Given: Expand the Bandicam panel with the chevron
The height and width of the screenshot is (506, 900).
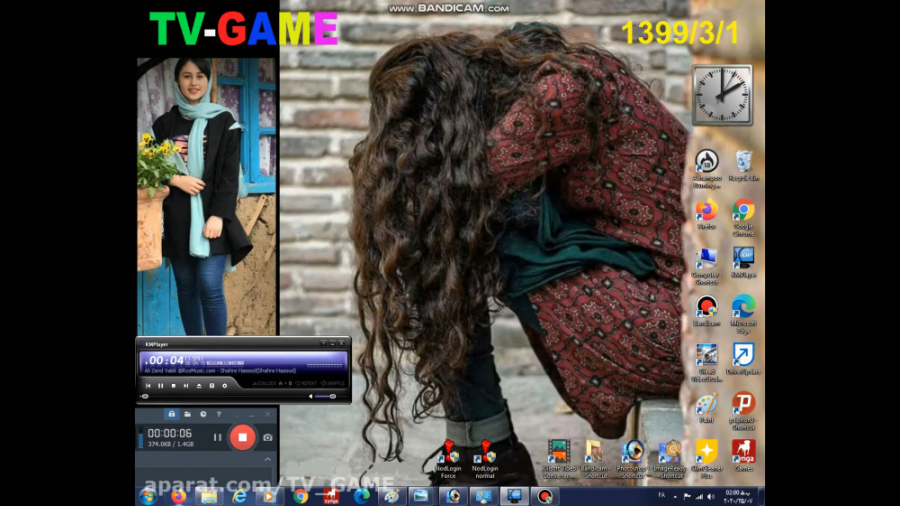Looking at the screenshot, I should 267,459.
